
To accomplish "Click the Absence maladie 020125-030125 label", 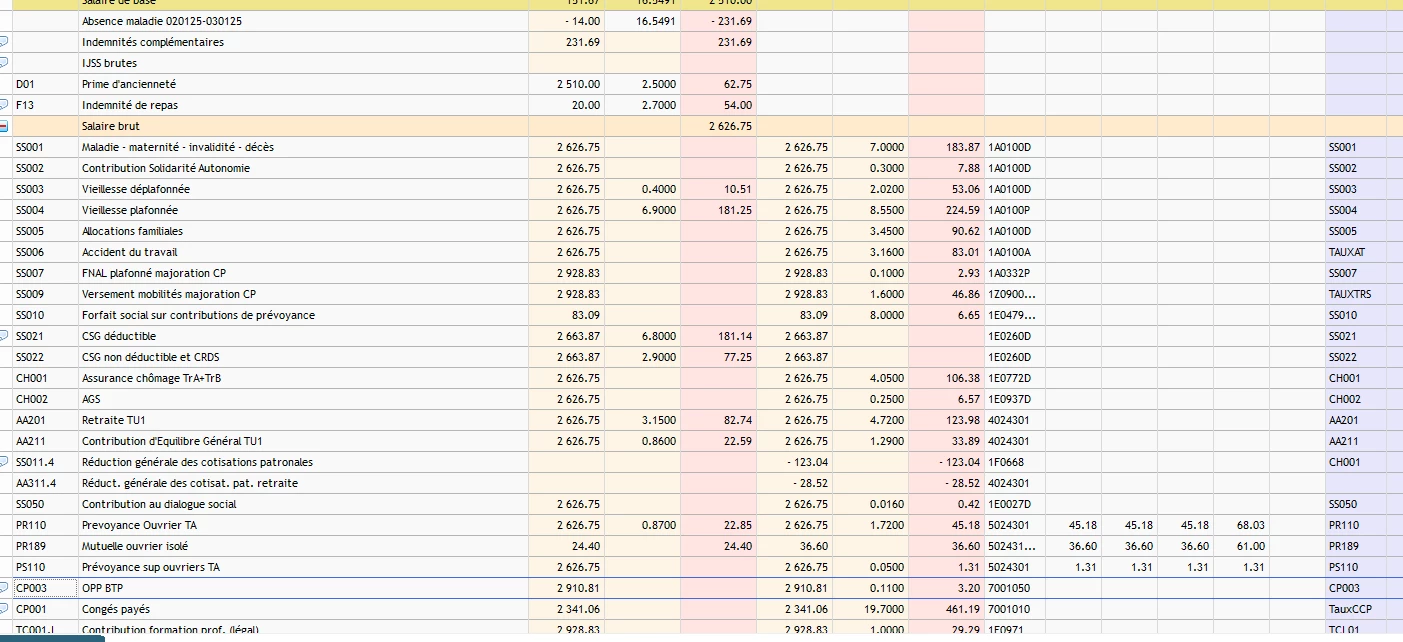I will pyautogui.click(x=162, y=21).
